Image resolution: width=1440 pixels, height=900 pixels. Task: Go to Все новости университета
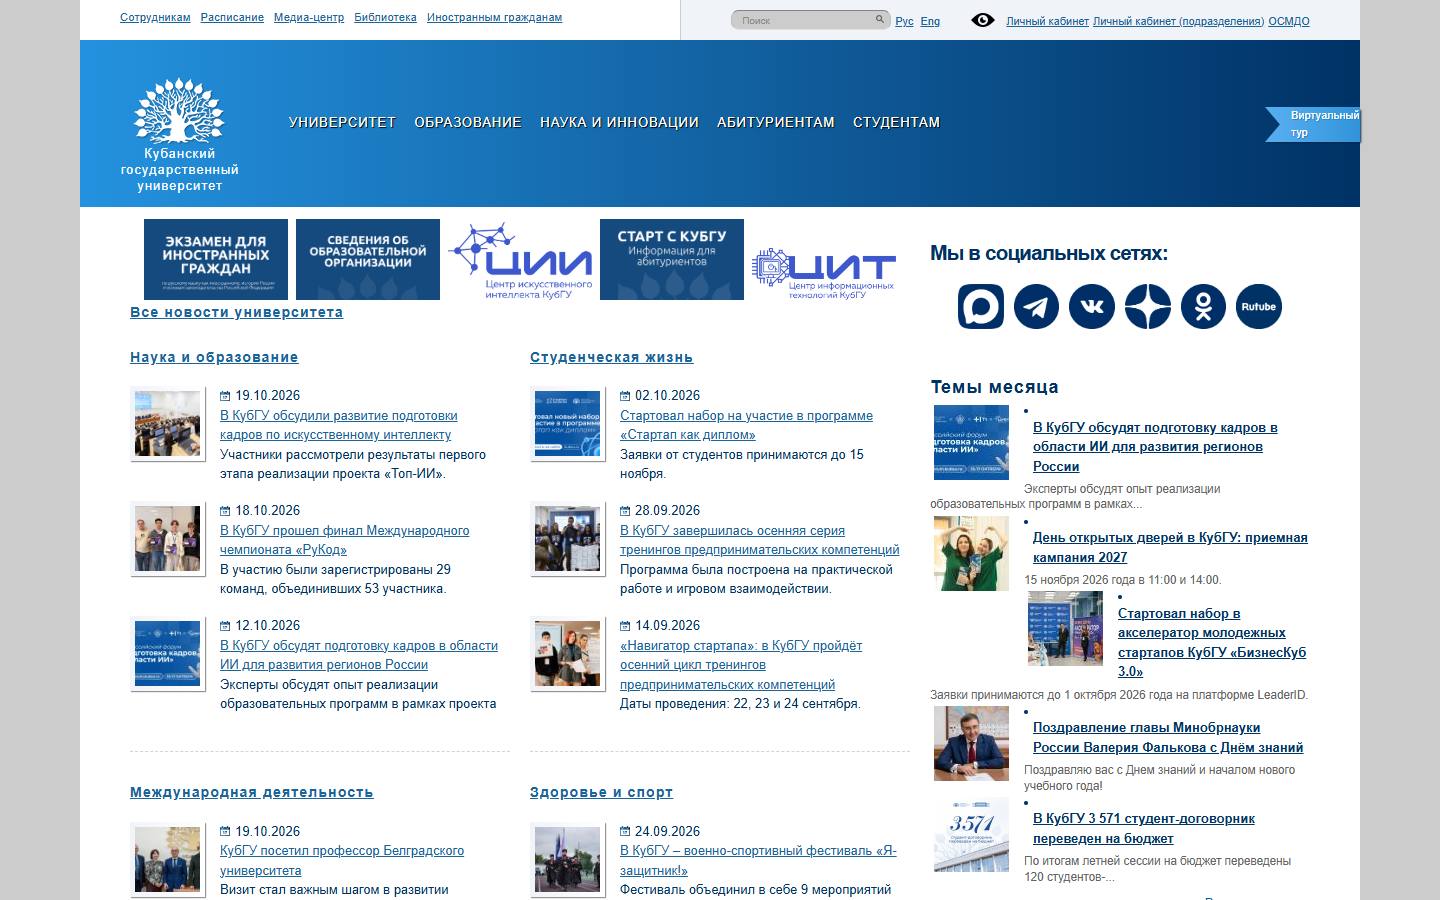[x=236, y=312]
